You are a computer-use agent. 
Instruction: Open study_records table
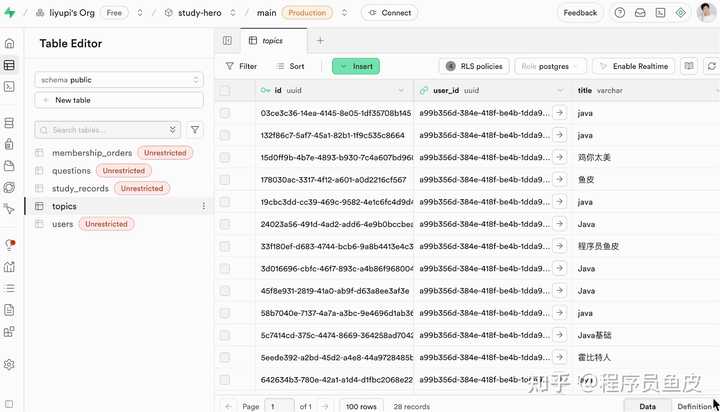(80, 188)
